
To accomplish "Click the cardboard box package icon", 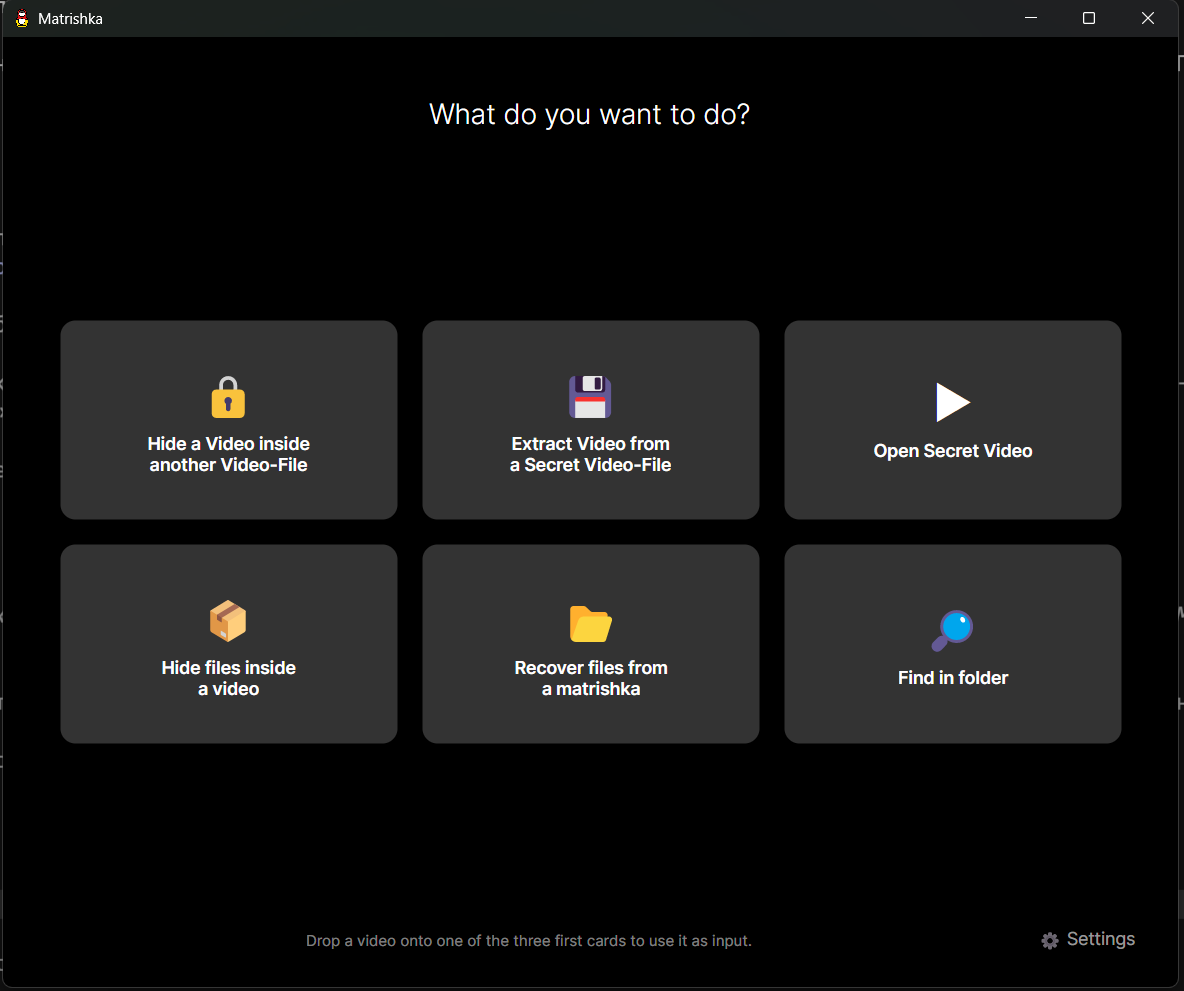I will pyautogui.click(x=228, y=621).
